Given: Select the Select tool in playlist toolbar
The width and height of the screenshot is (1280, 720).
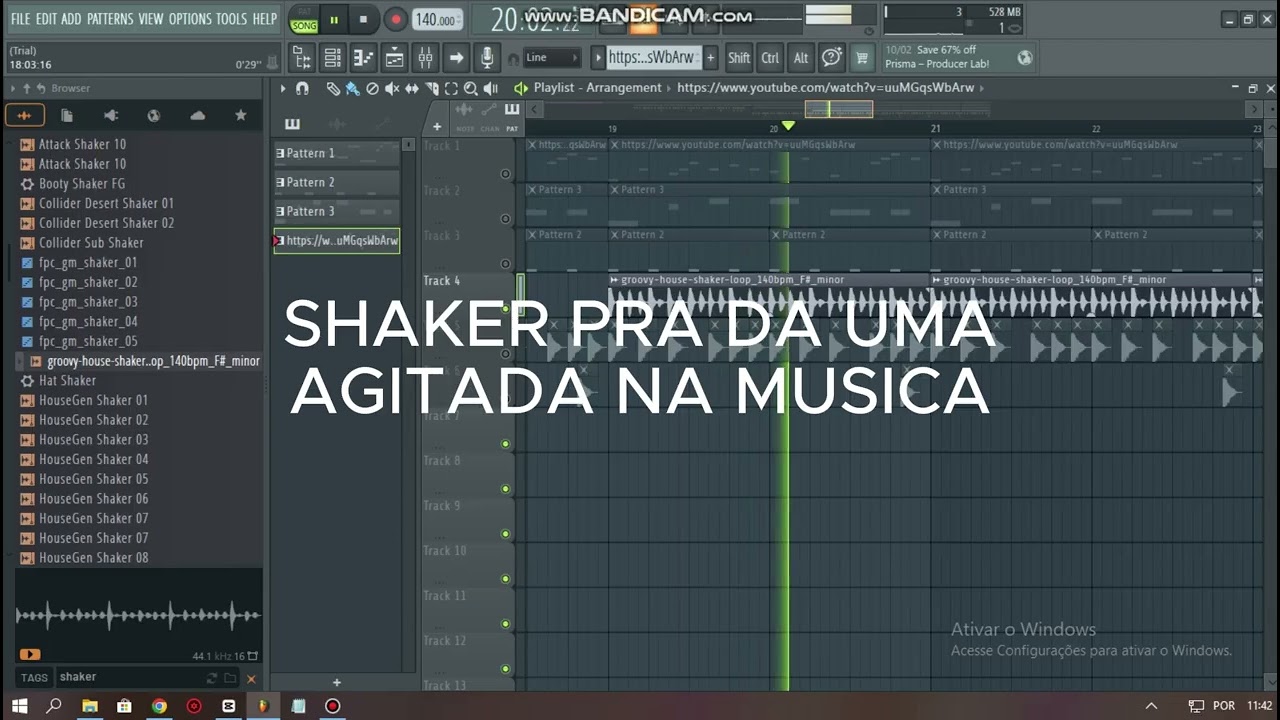Looking at the screenshot, I should [451, 88].
